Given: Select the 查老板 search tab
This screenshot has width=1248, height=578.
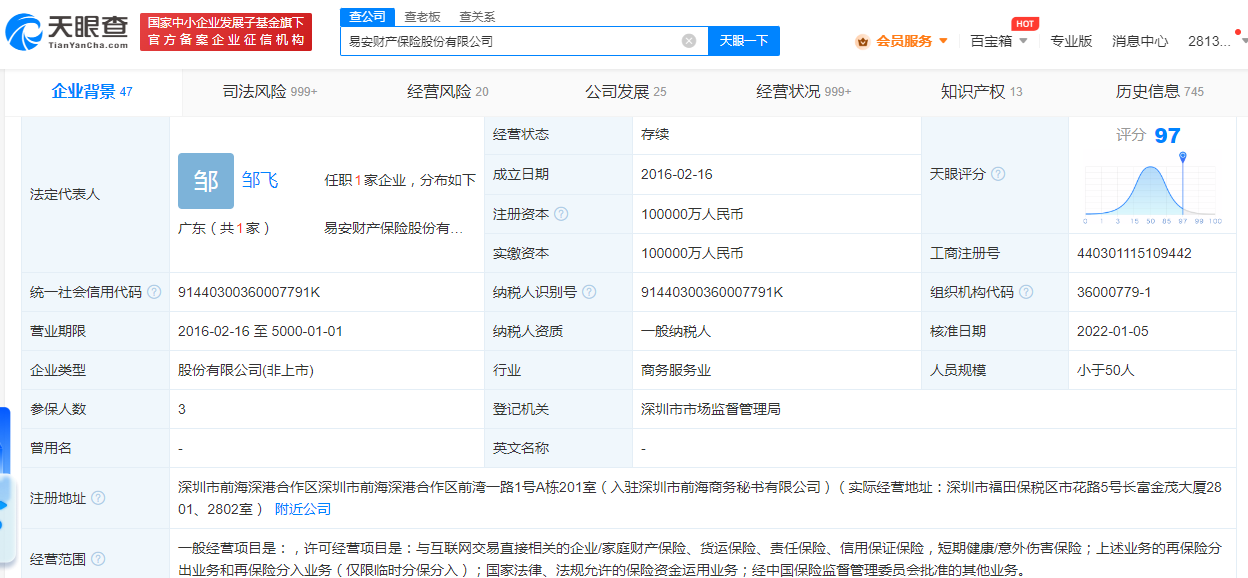Looking at the screenshot, I should click(422, 17).
